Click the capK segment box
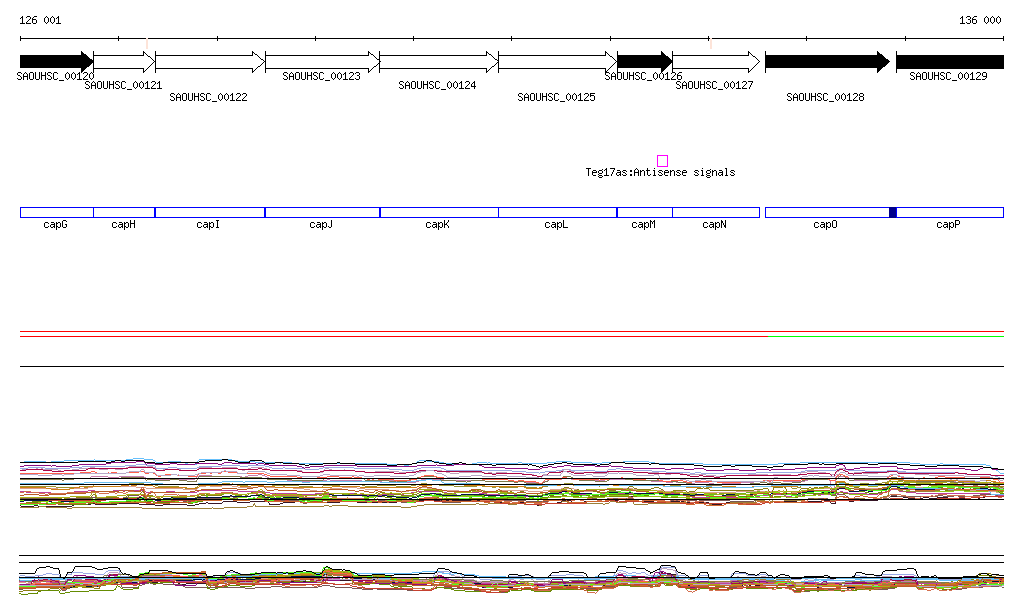Image resolution: width=1024 pixels, height=611 pixels. point(439,212)
